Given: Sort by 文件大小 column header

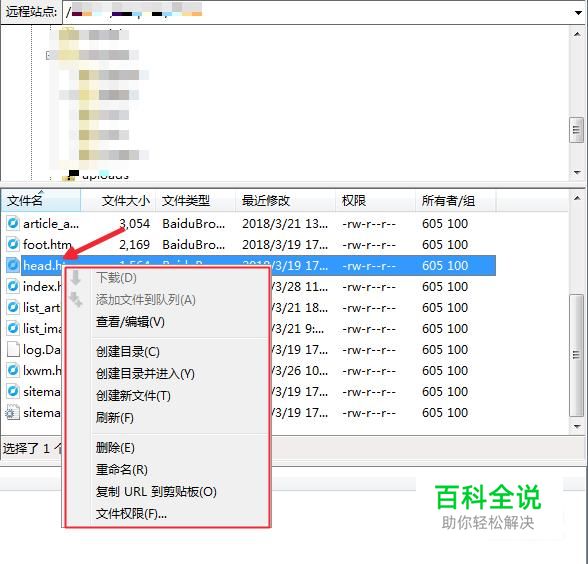Looking at the screenshot, I should pos(118,201).
